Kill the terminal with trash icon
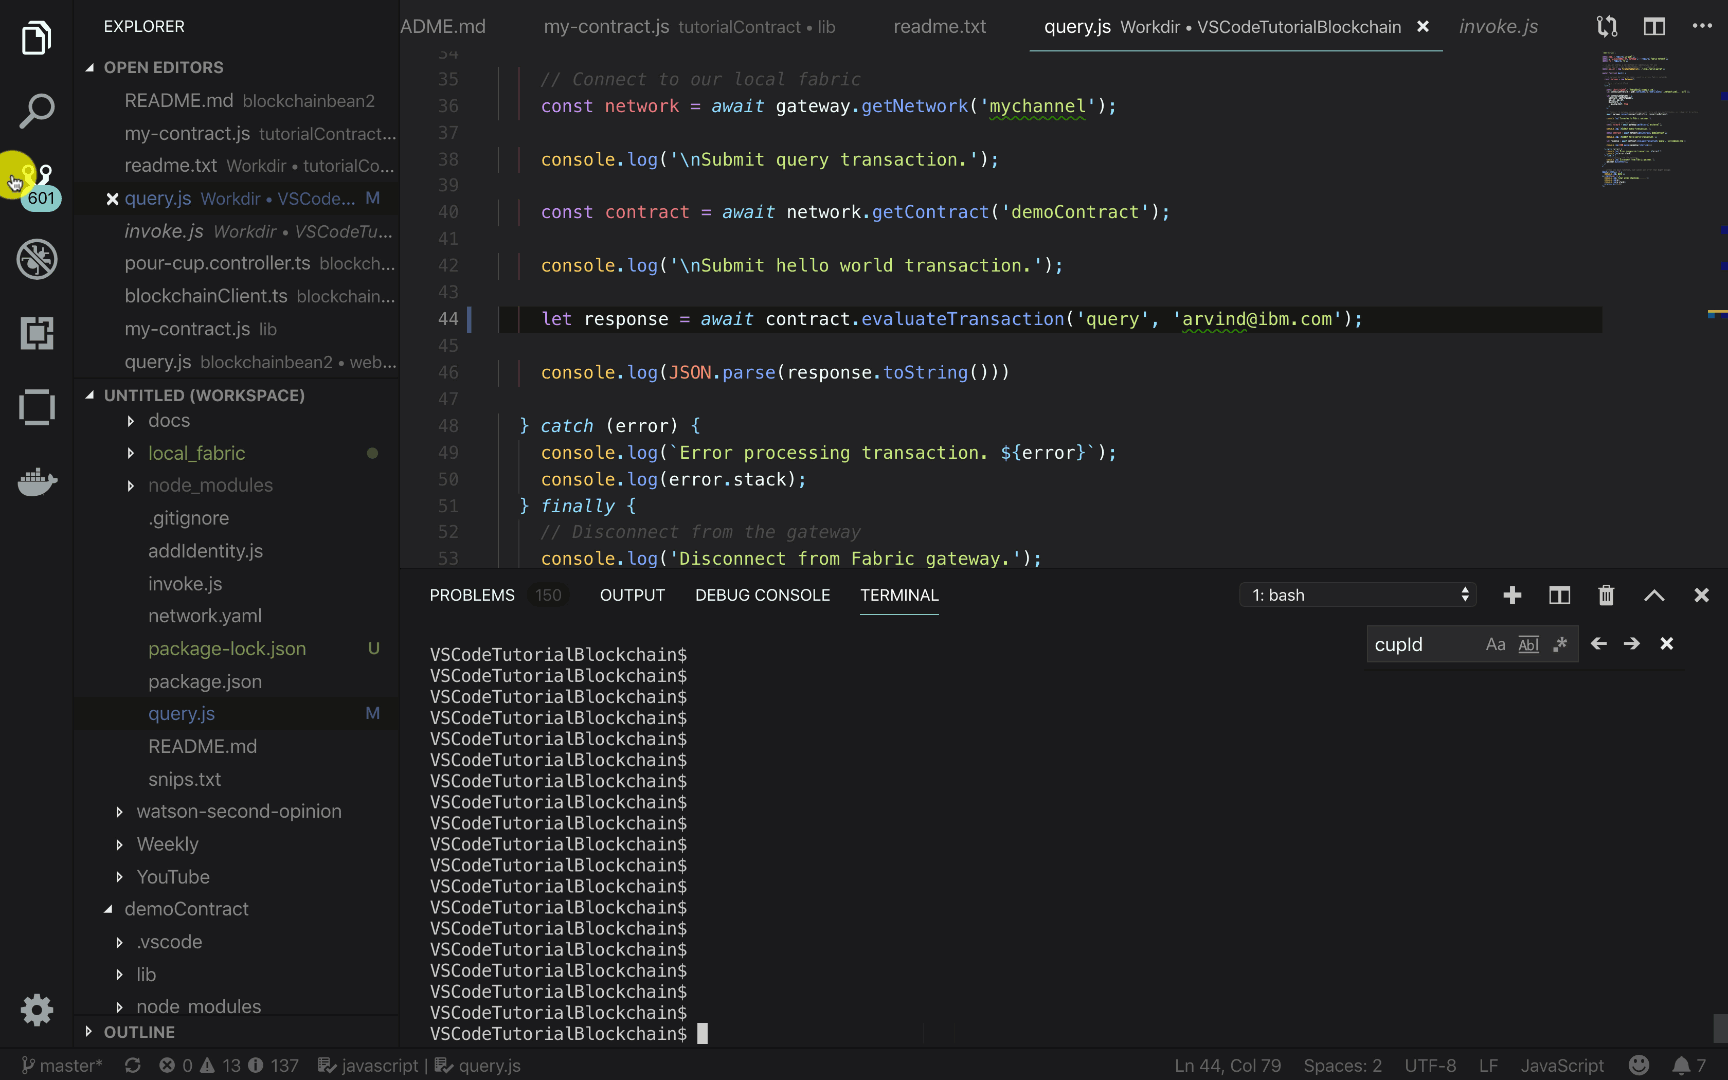The image size is (1728, 1080). pos(1606,595)
